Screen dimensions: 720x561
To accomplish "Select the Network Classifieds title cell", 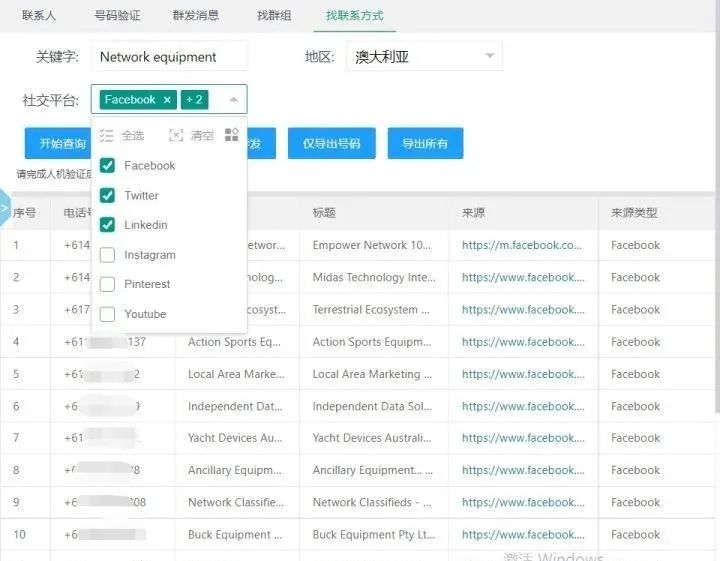I will tap(372, 502).
